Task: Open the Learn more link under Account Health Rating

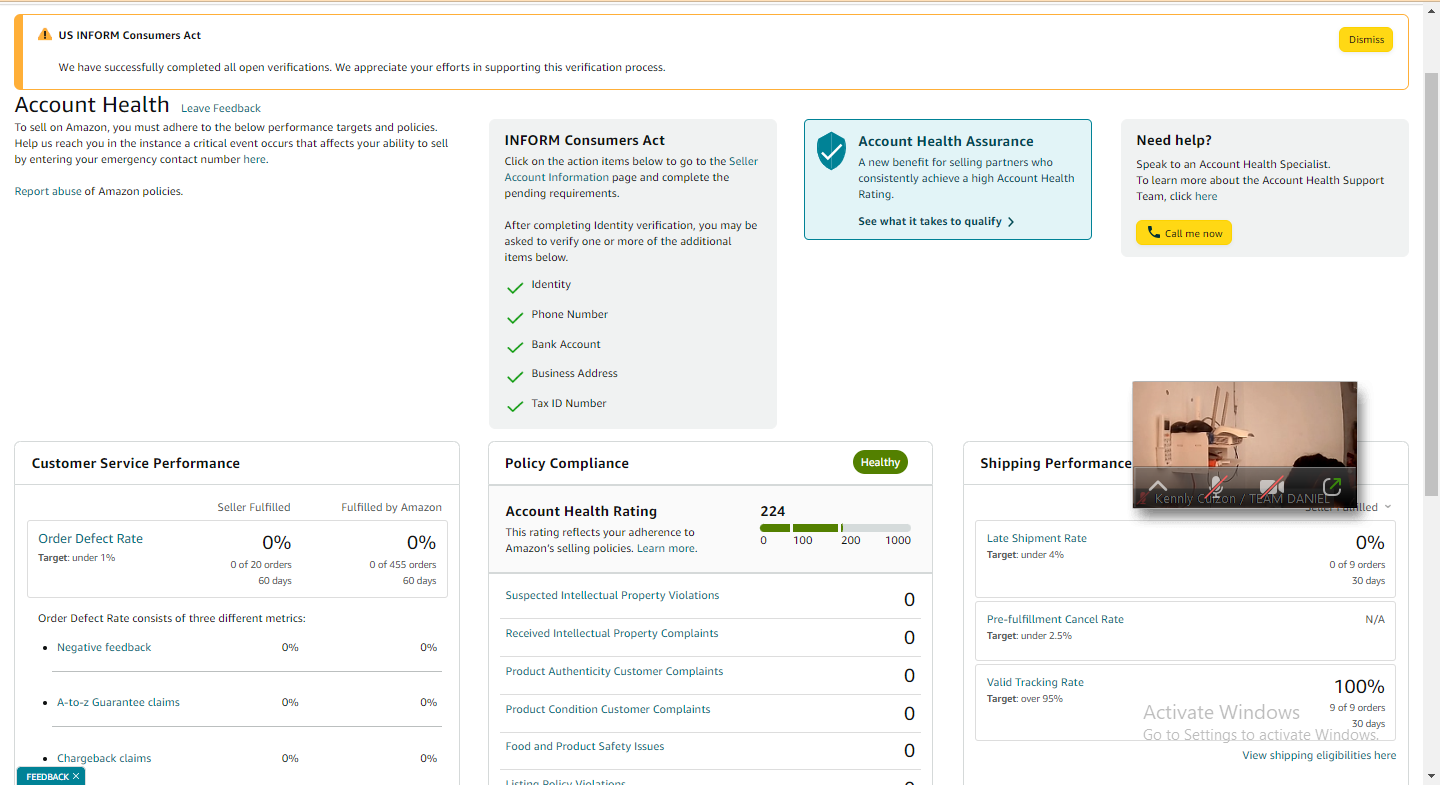Action: click(666, 548)
